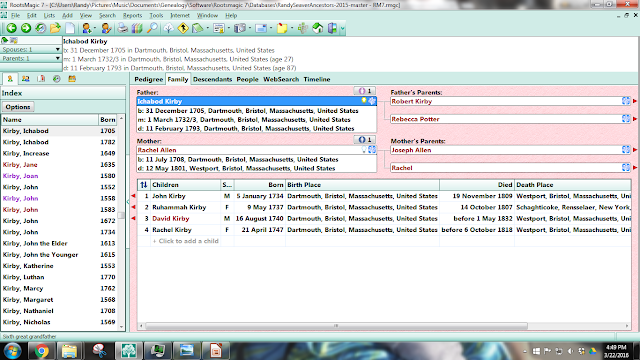640x360 pixels.
Task: Click the magnifying glass search icon
Action: 152,28
